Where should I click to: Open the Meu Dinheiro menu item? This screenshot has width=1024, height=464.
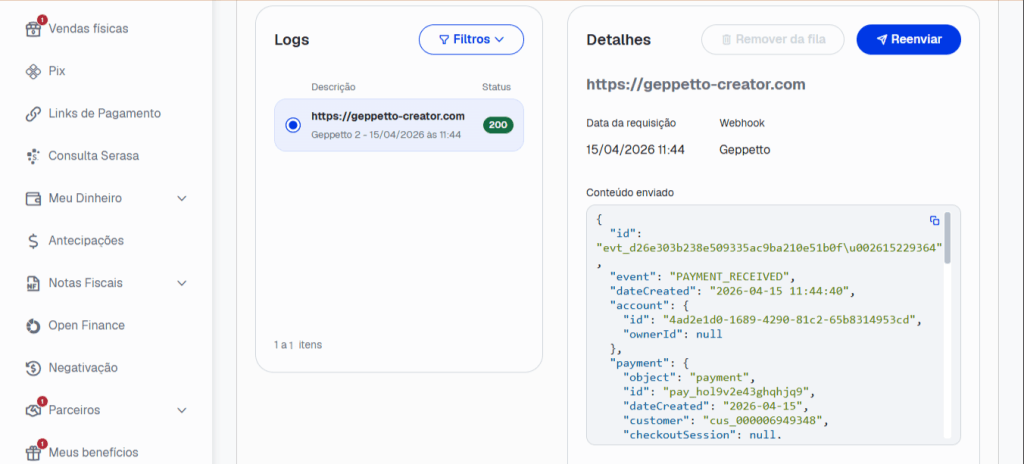tap(85, 198)
